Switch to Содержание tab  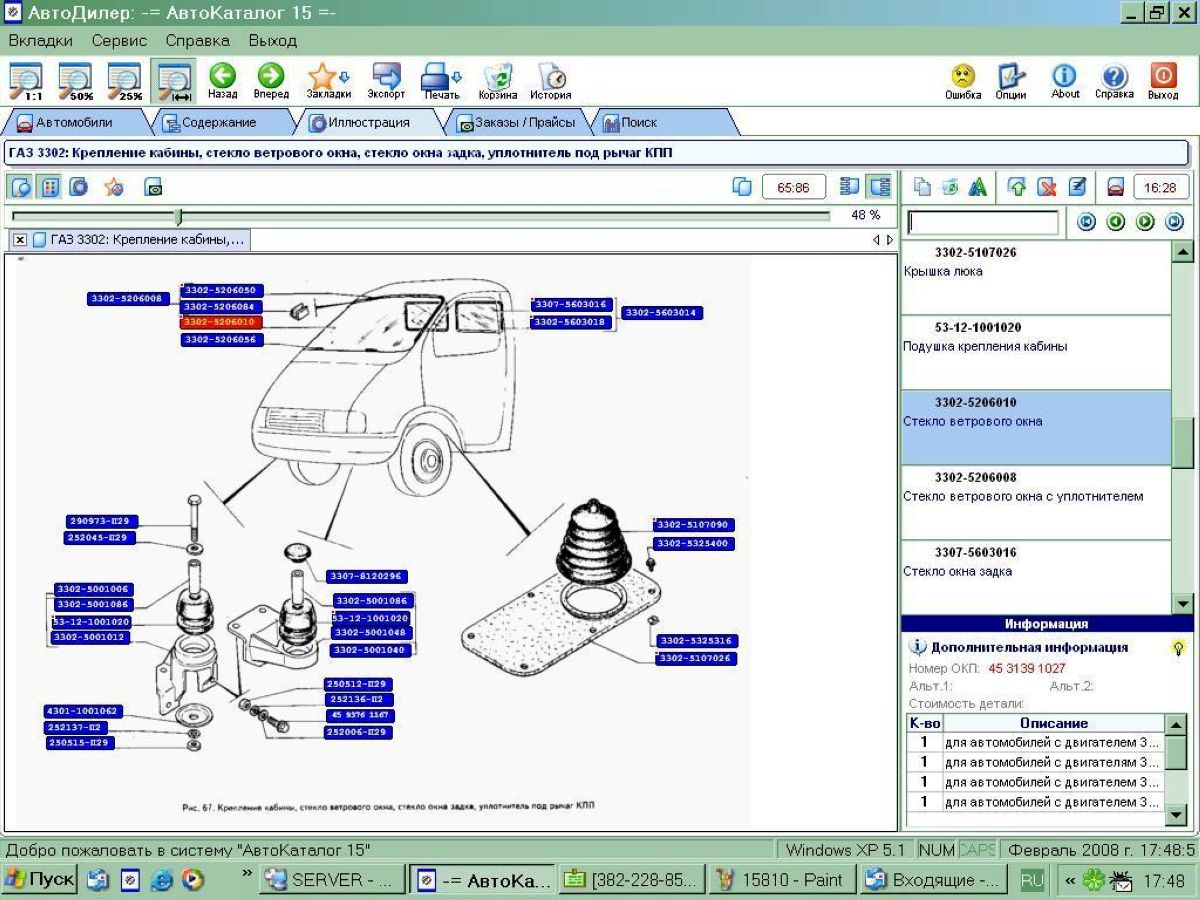pos(217,123)
